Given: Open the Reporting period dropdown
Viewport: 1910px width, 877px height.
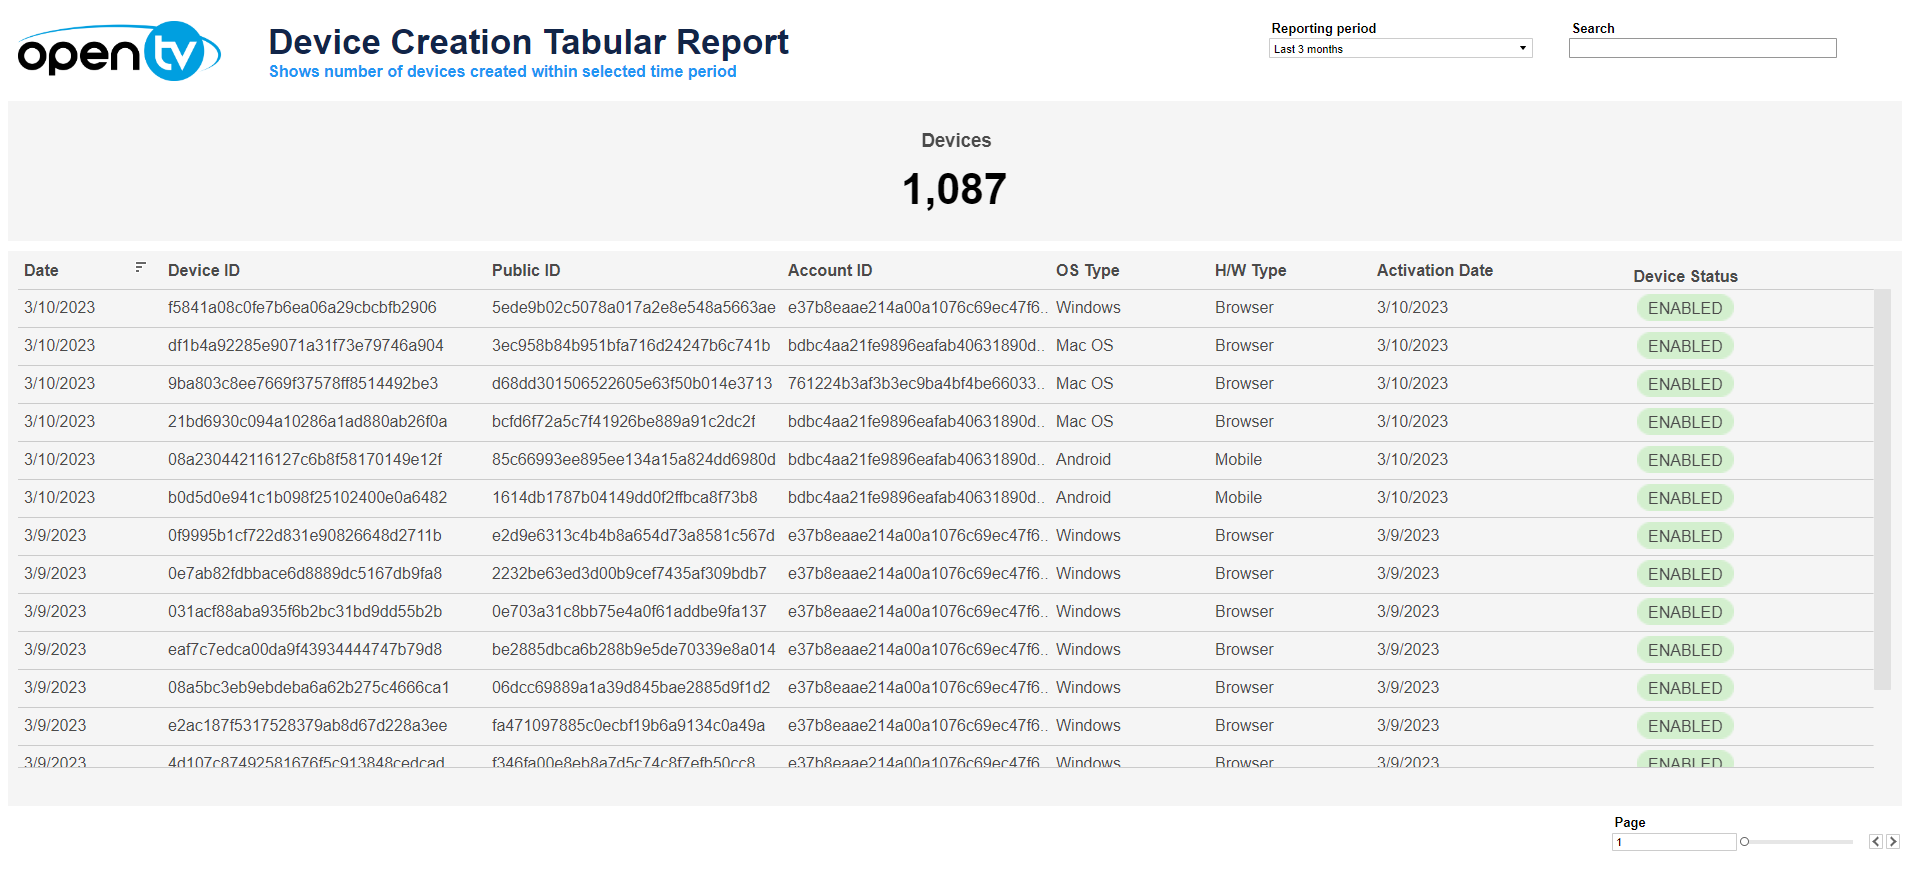Looking at the screenshot, I should click(1398, 49).
